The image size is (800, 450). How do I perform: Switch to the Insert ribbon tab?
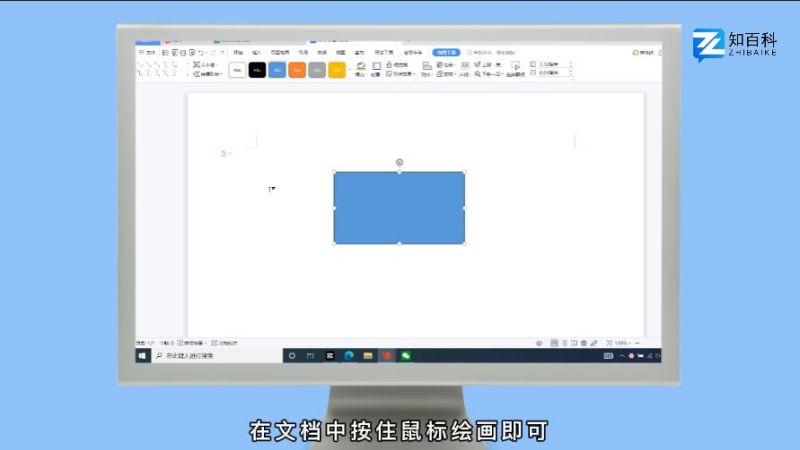pyautogui.click(x=257, y=52)
